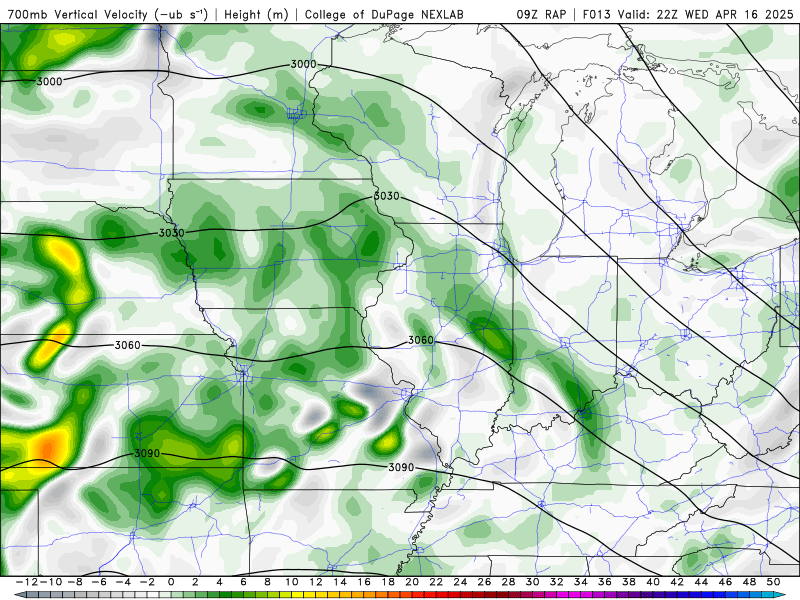Click the 44 value on the color scale

point(702,582)
